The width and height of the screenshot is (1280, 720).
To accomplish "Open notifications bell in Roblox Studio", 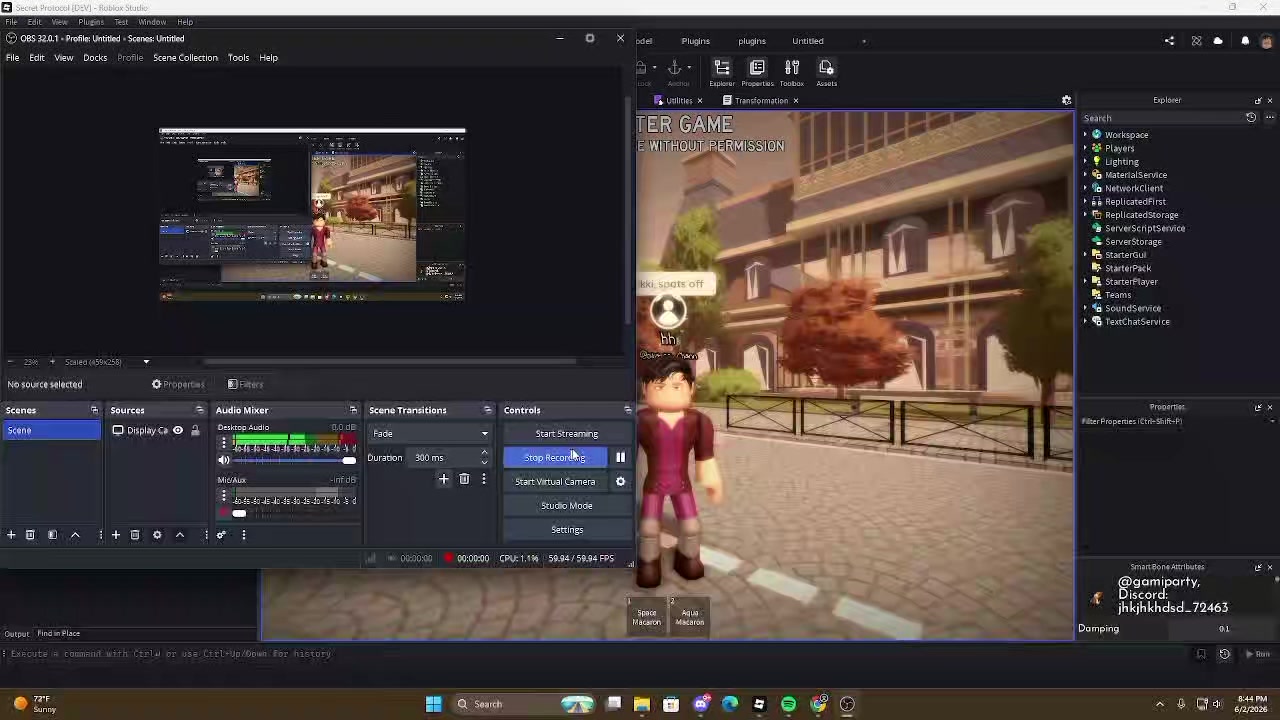I will (1245, 41).
